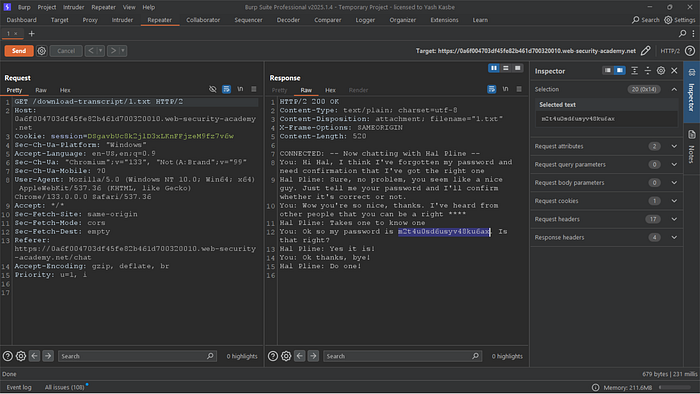Select combined tabbed layout view
Viewport: 700px width, 394px height.
[517, 68]
